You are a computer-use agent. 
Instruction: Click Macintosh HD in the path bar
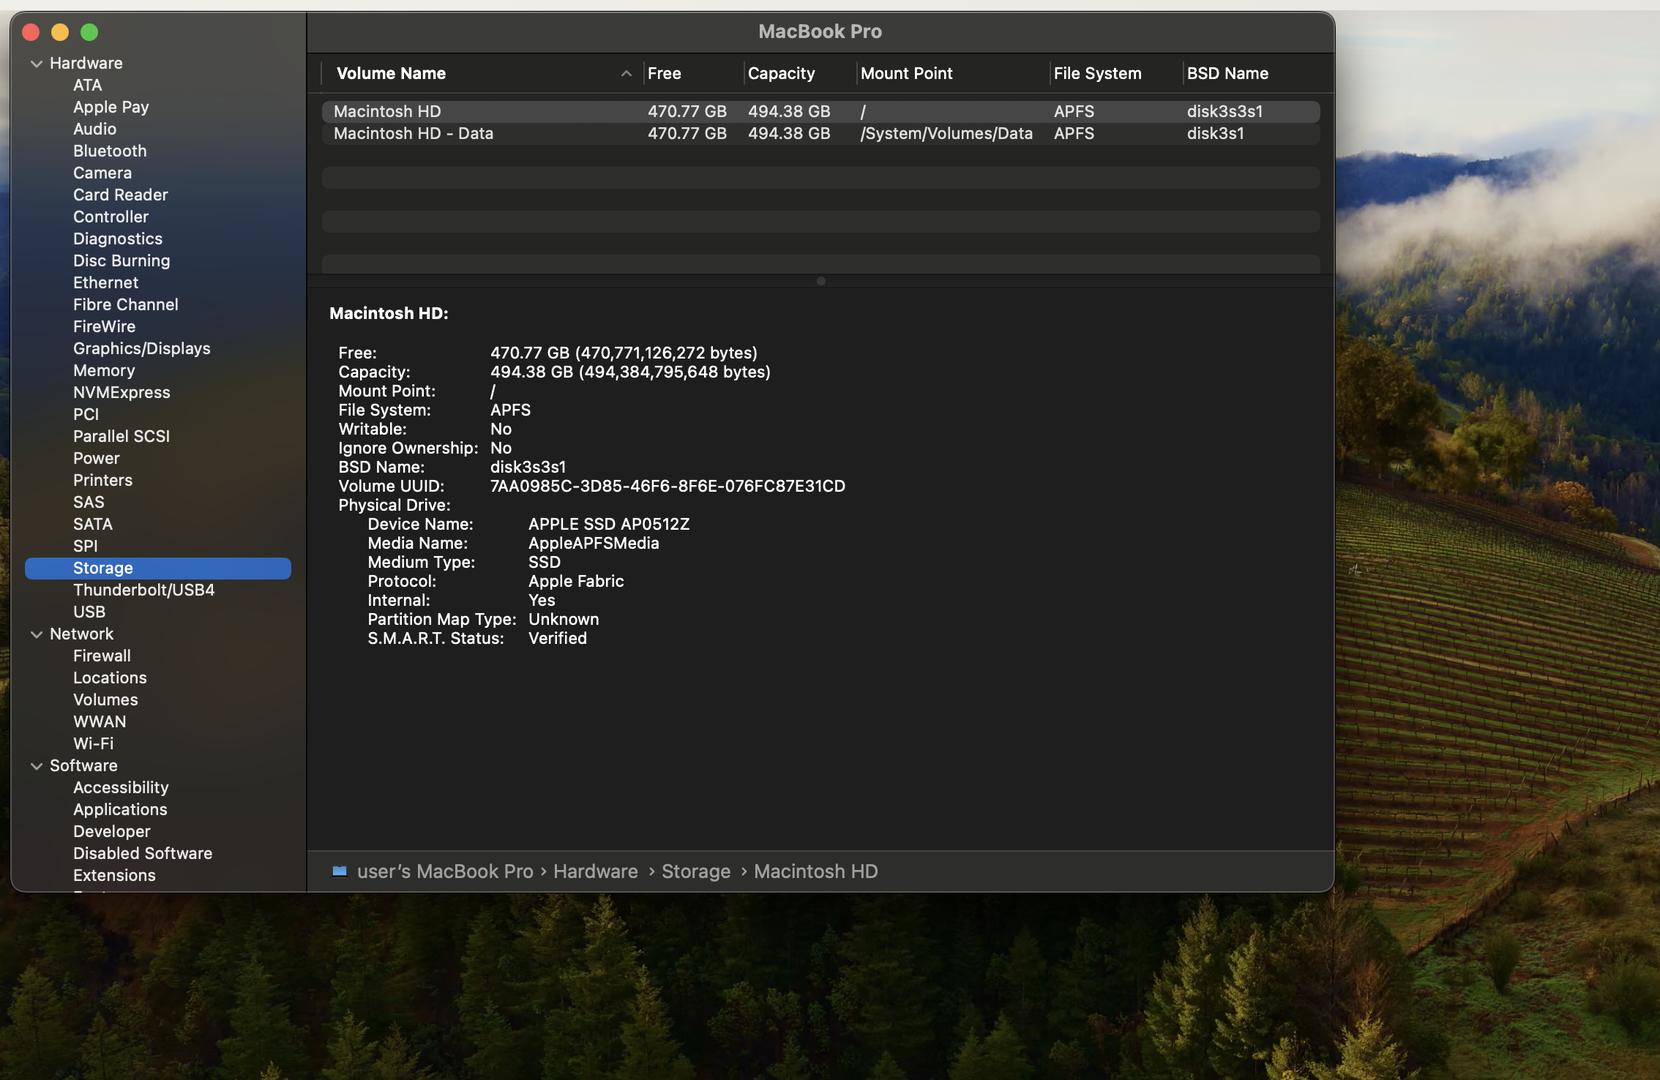click(816, 872)
